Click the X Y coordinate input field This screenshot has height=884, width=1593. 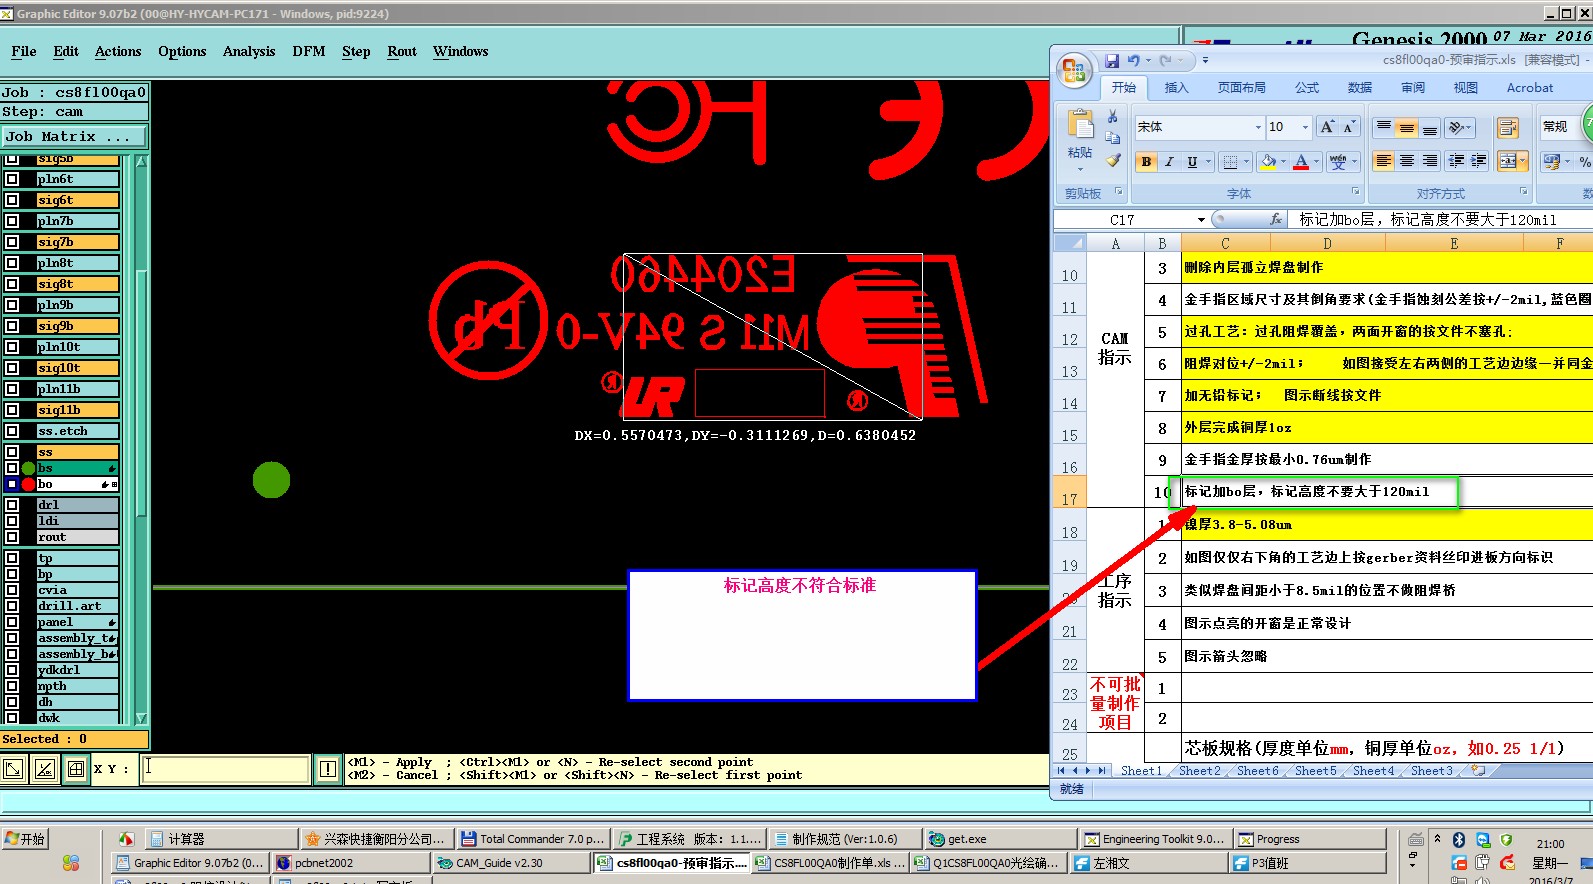225,769
